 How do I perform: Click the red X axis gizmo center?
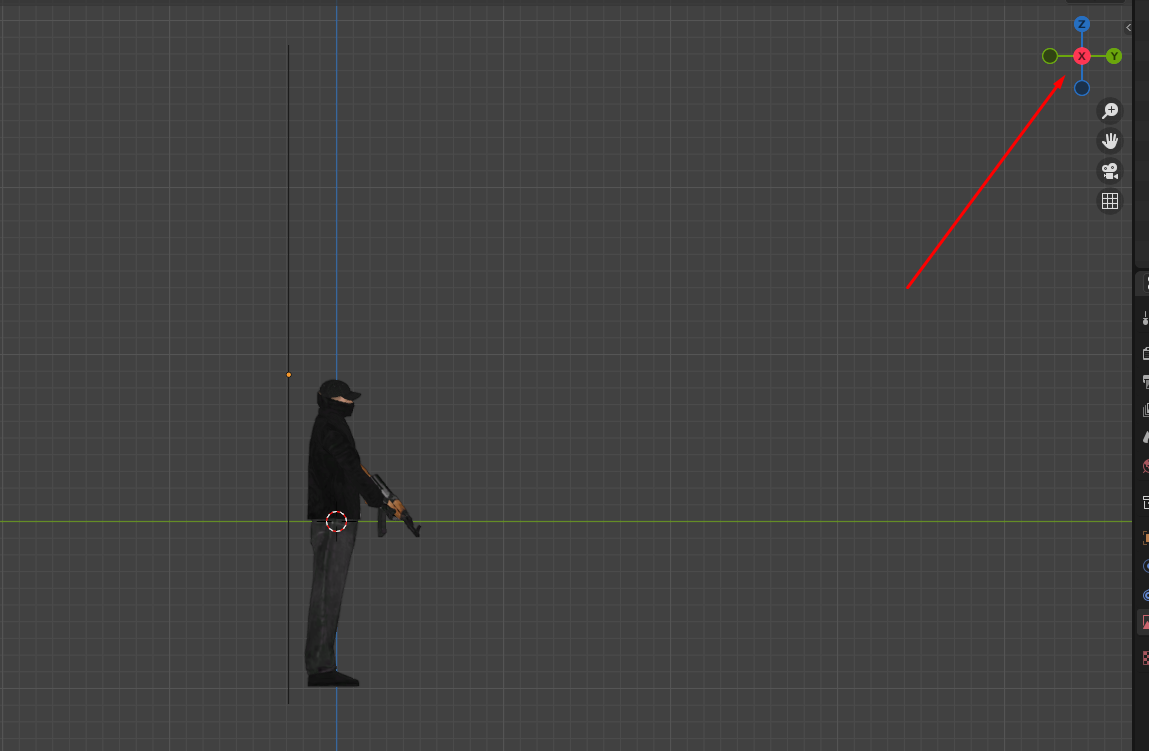1081,56
